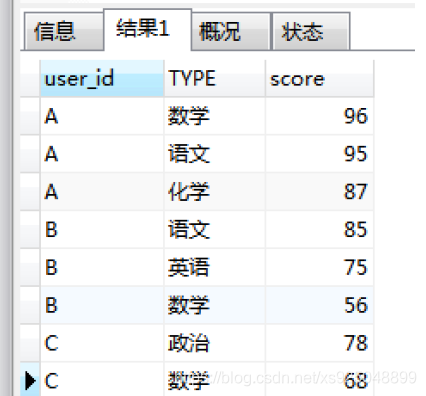Select 语文 cell in the row scoring 95

pos(215,154)
